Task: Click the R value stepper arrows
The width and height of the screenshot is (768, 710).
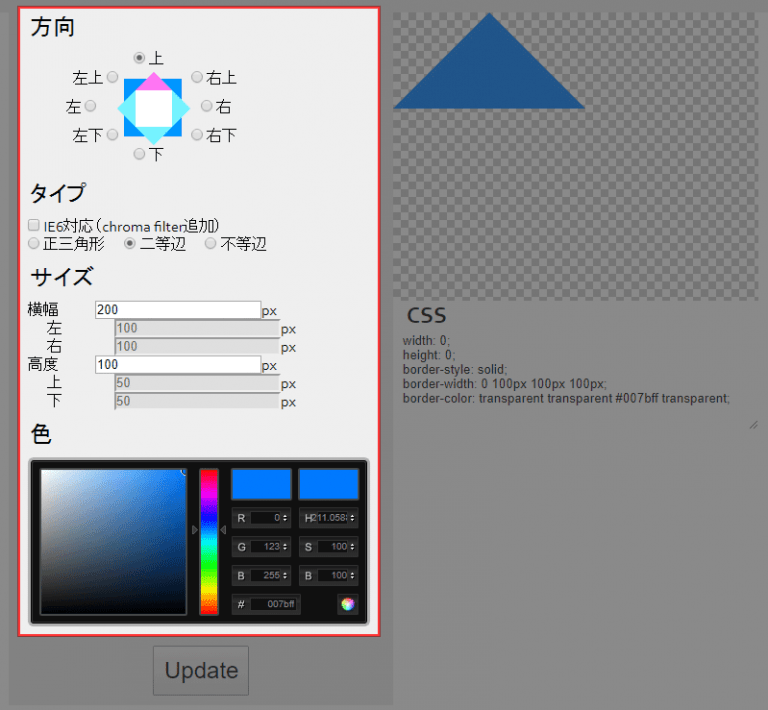Action: click(287, 518)
